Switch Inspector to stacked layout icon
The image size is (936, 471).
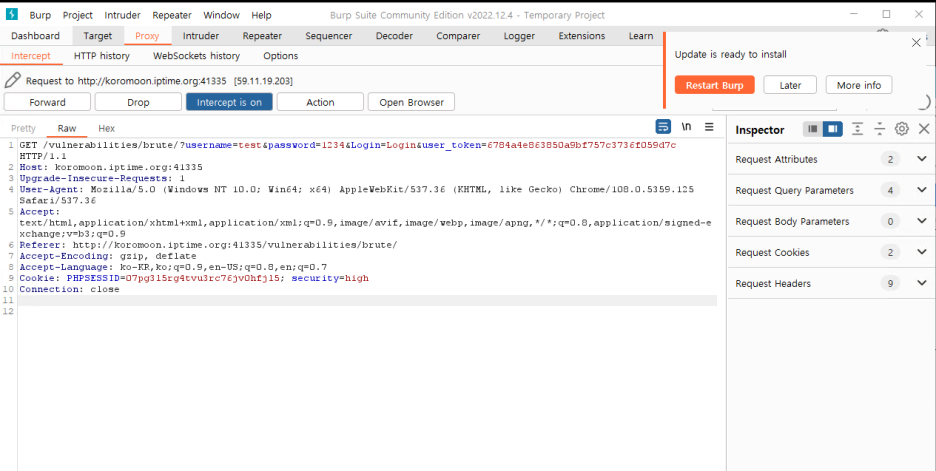tap(812, 129)
